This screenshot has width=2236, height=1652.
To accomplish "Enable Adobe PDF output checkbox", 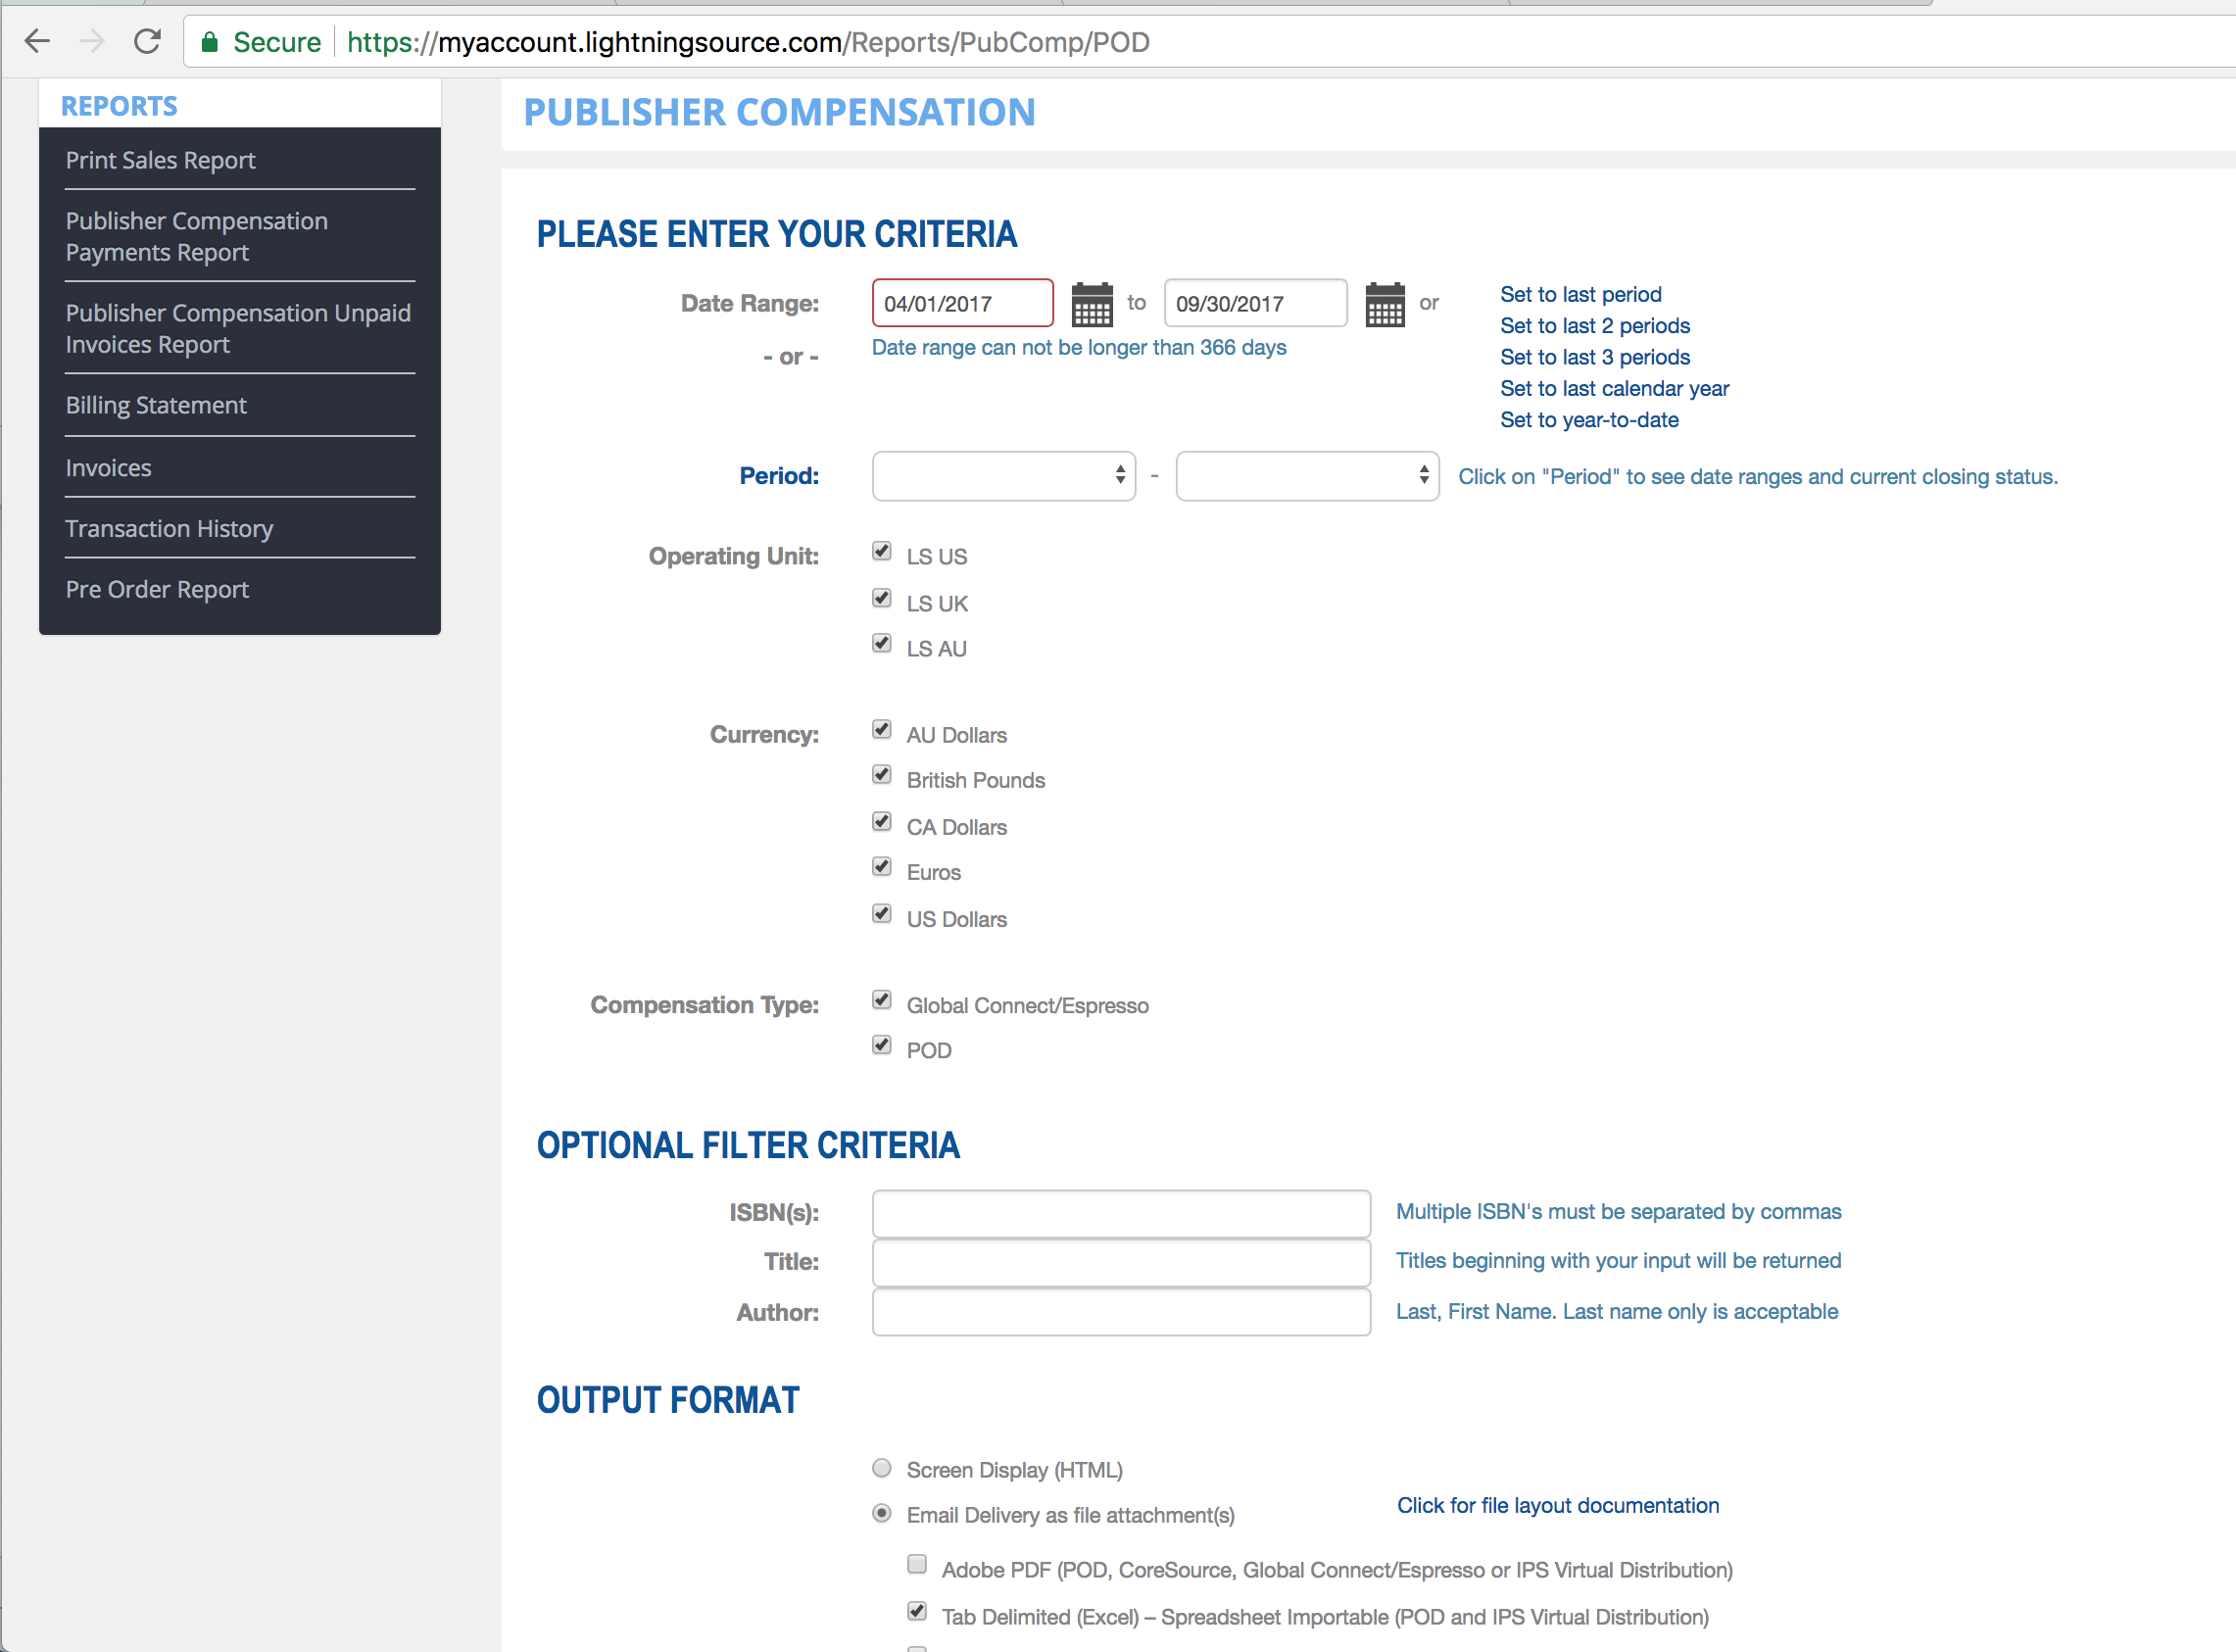I will 916,1564.
